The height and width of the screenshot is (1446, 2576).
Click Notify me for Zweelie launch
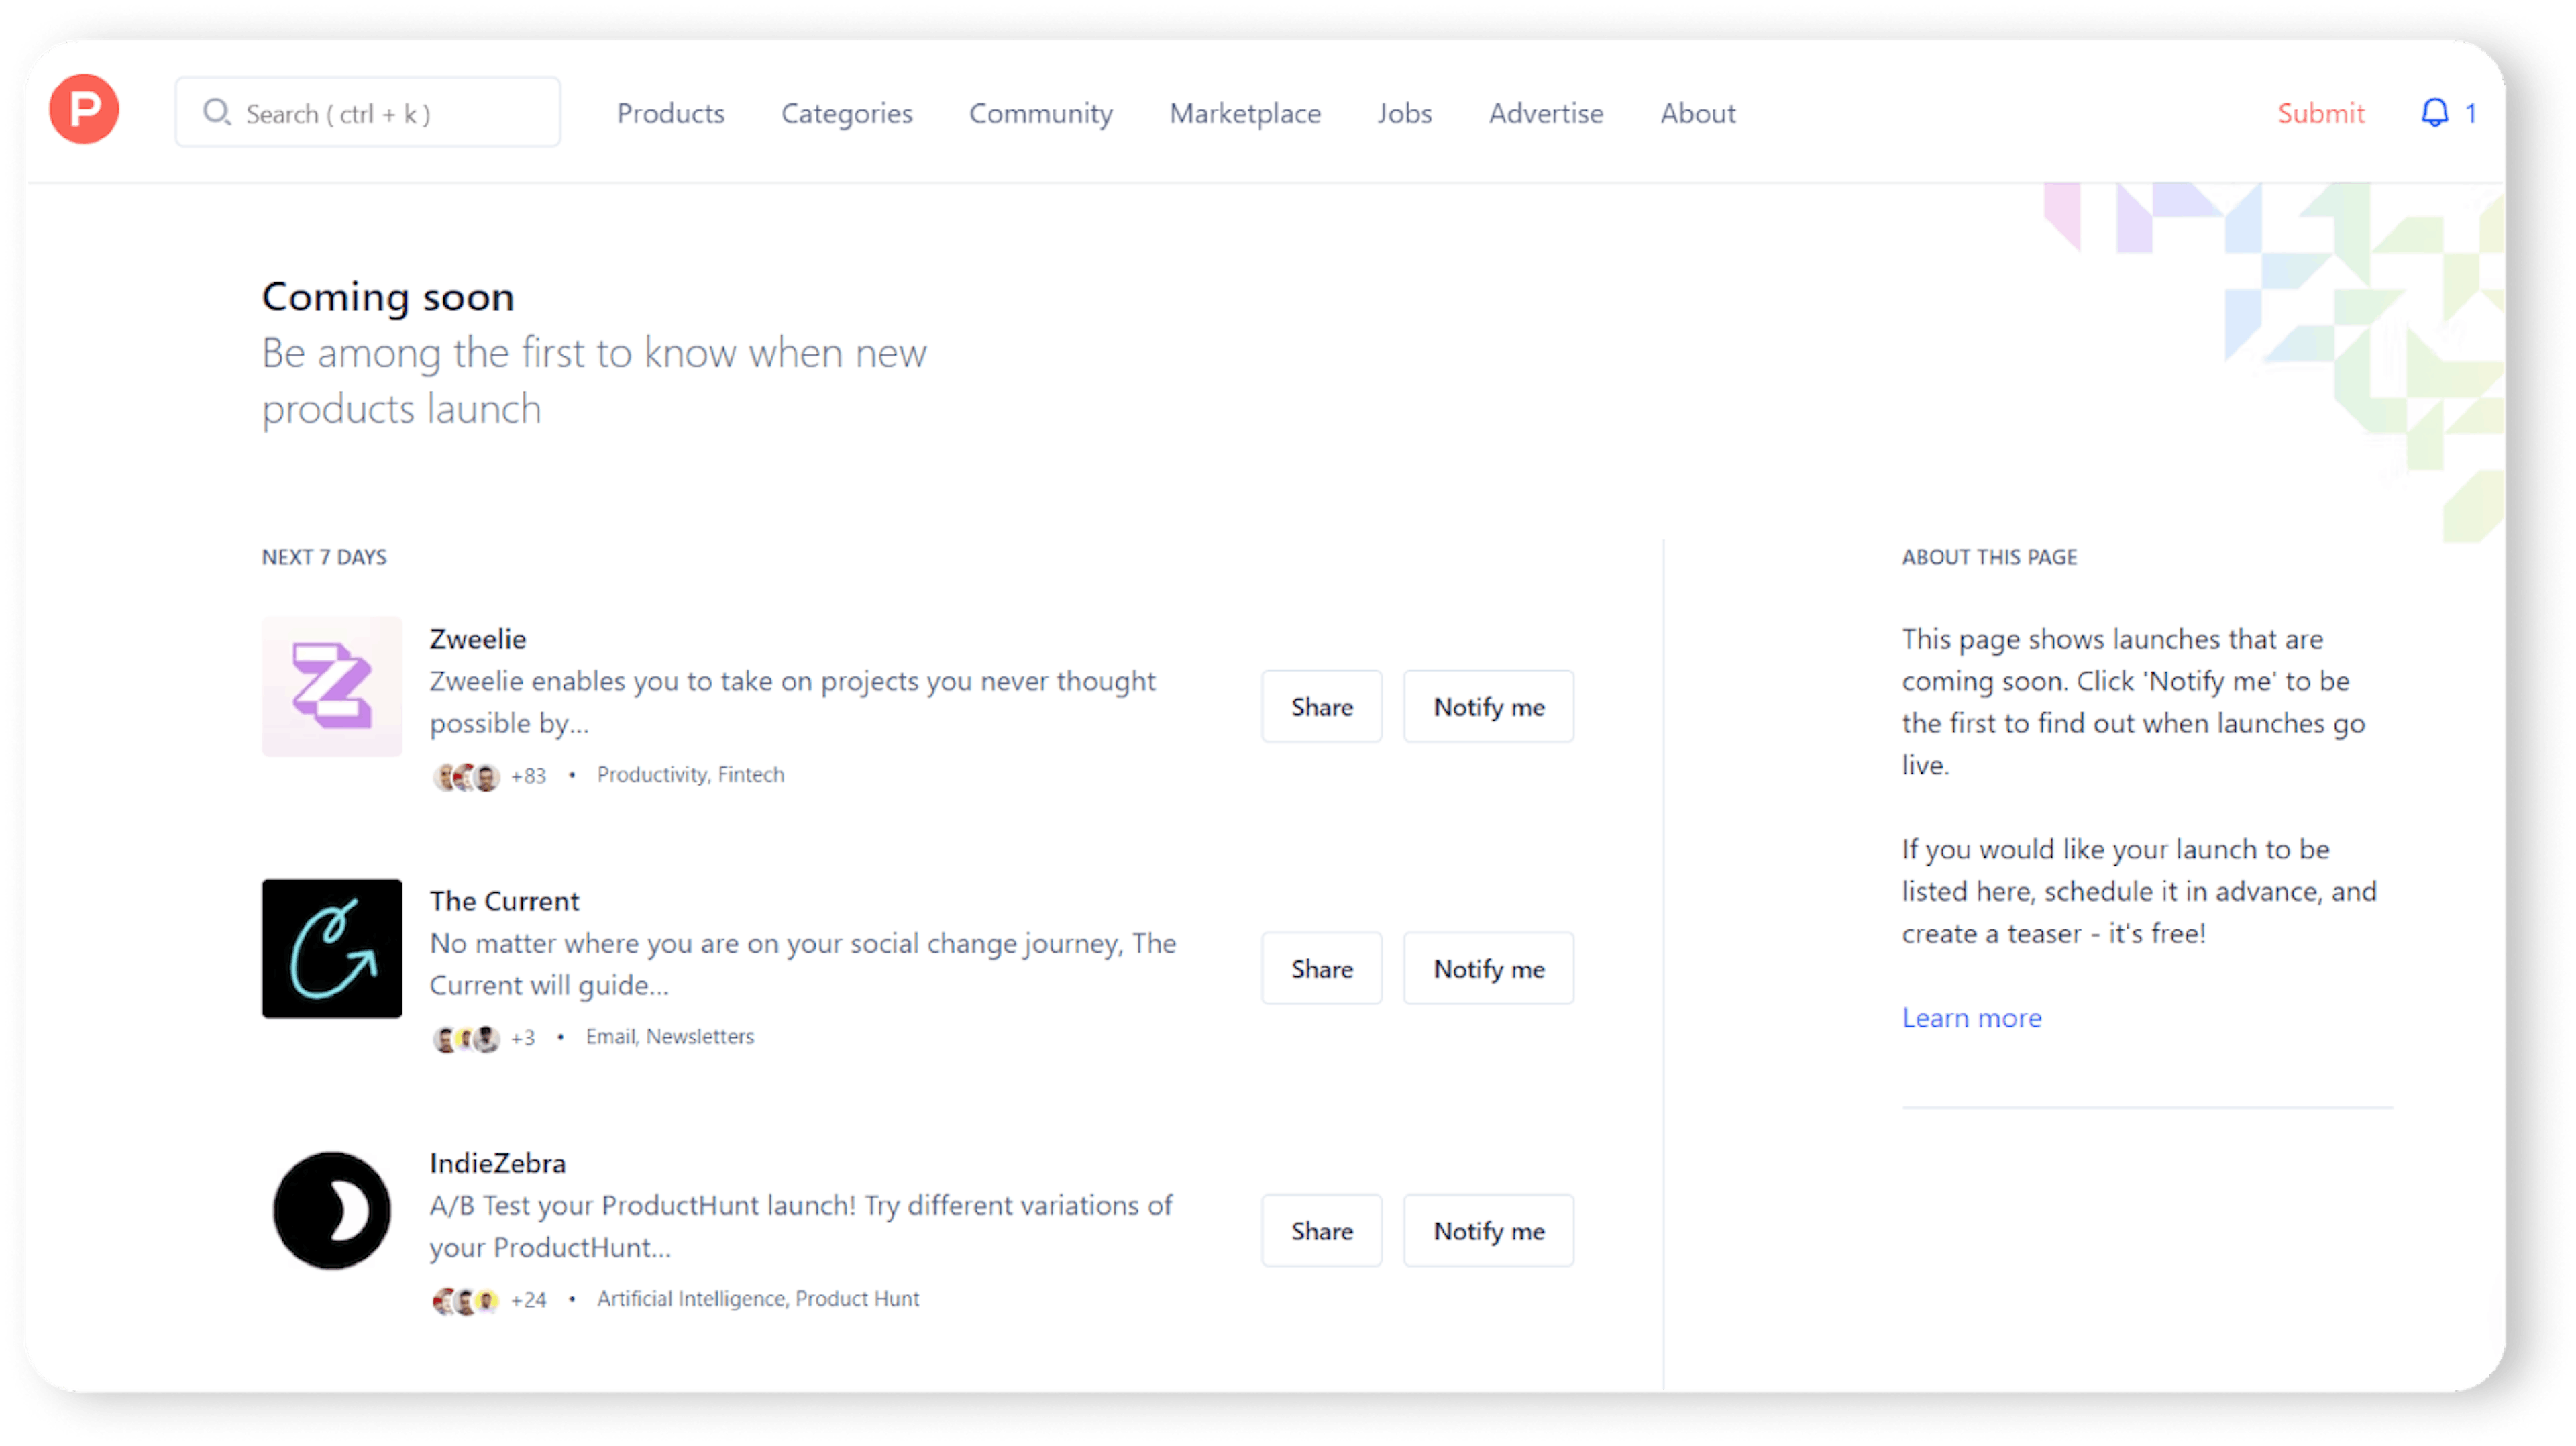(x=1488, y=706)
